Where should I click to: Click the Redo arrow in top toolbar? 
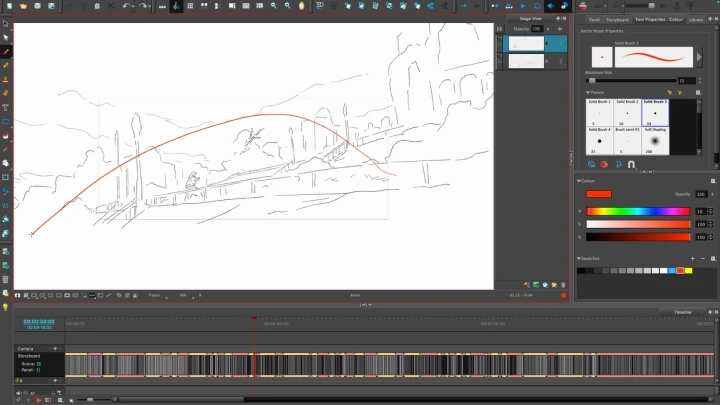(145, 6)
